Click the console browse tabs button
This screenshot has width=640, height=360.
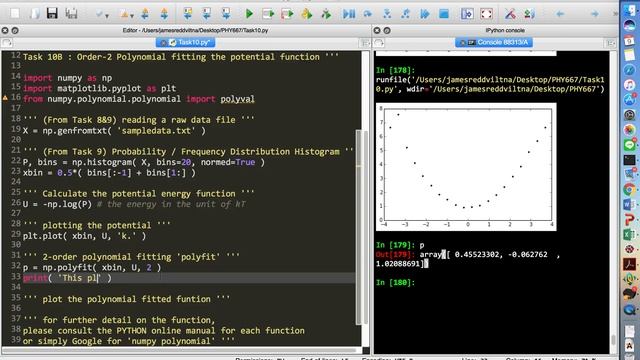379,43
